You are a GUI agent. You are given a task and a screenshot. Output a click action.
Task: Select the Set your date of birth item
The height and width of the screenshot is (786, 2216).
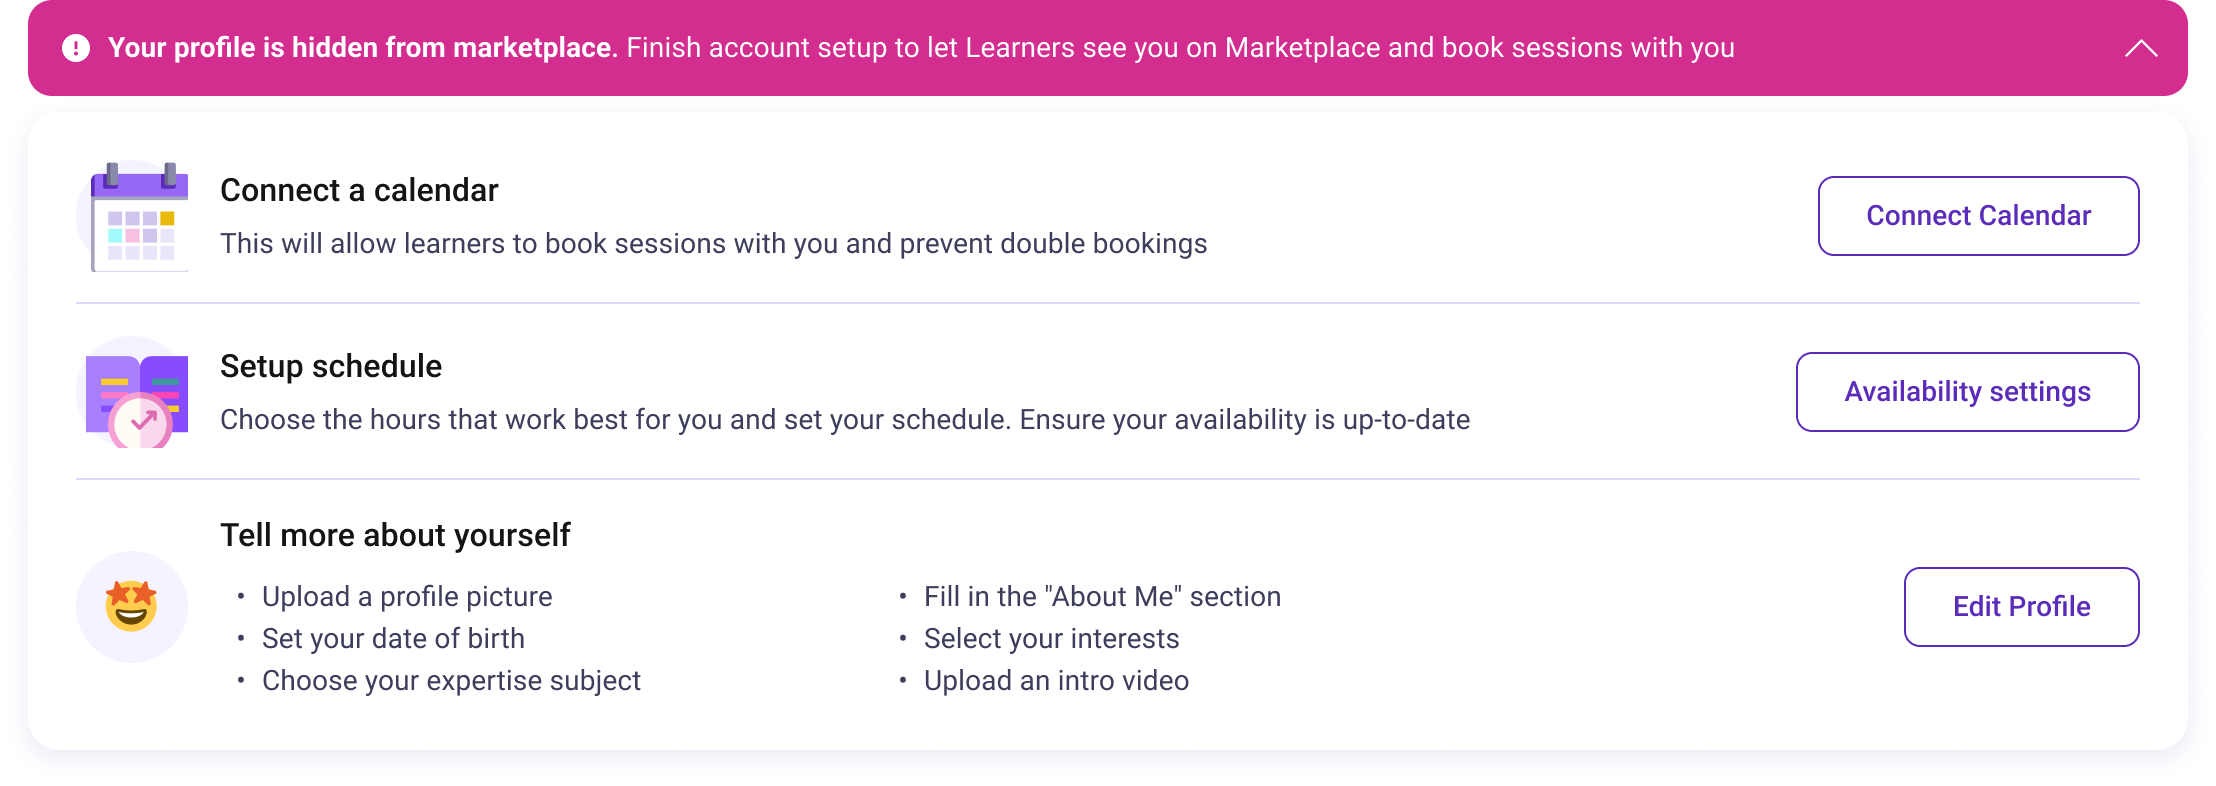click(394, 638)
